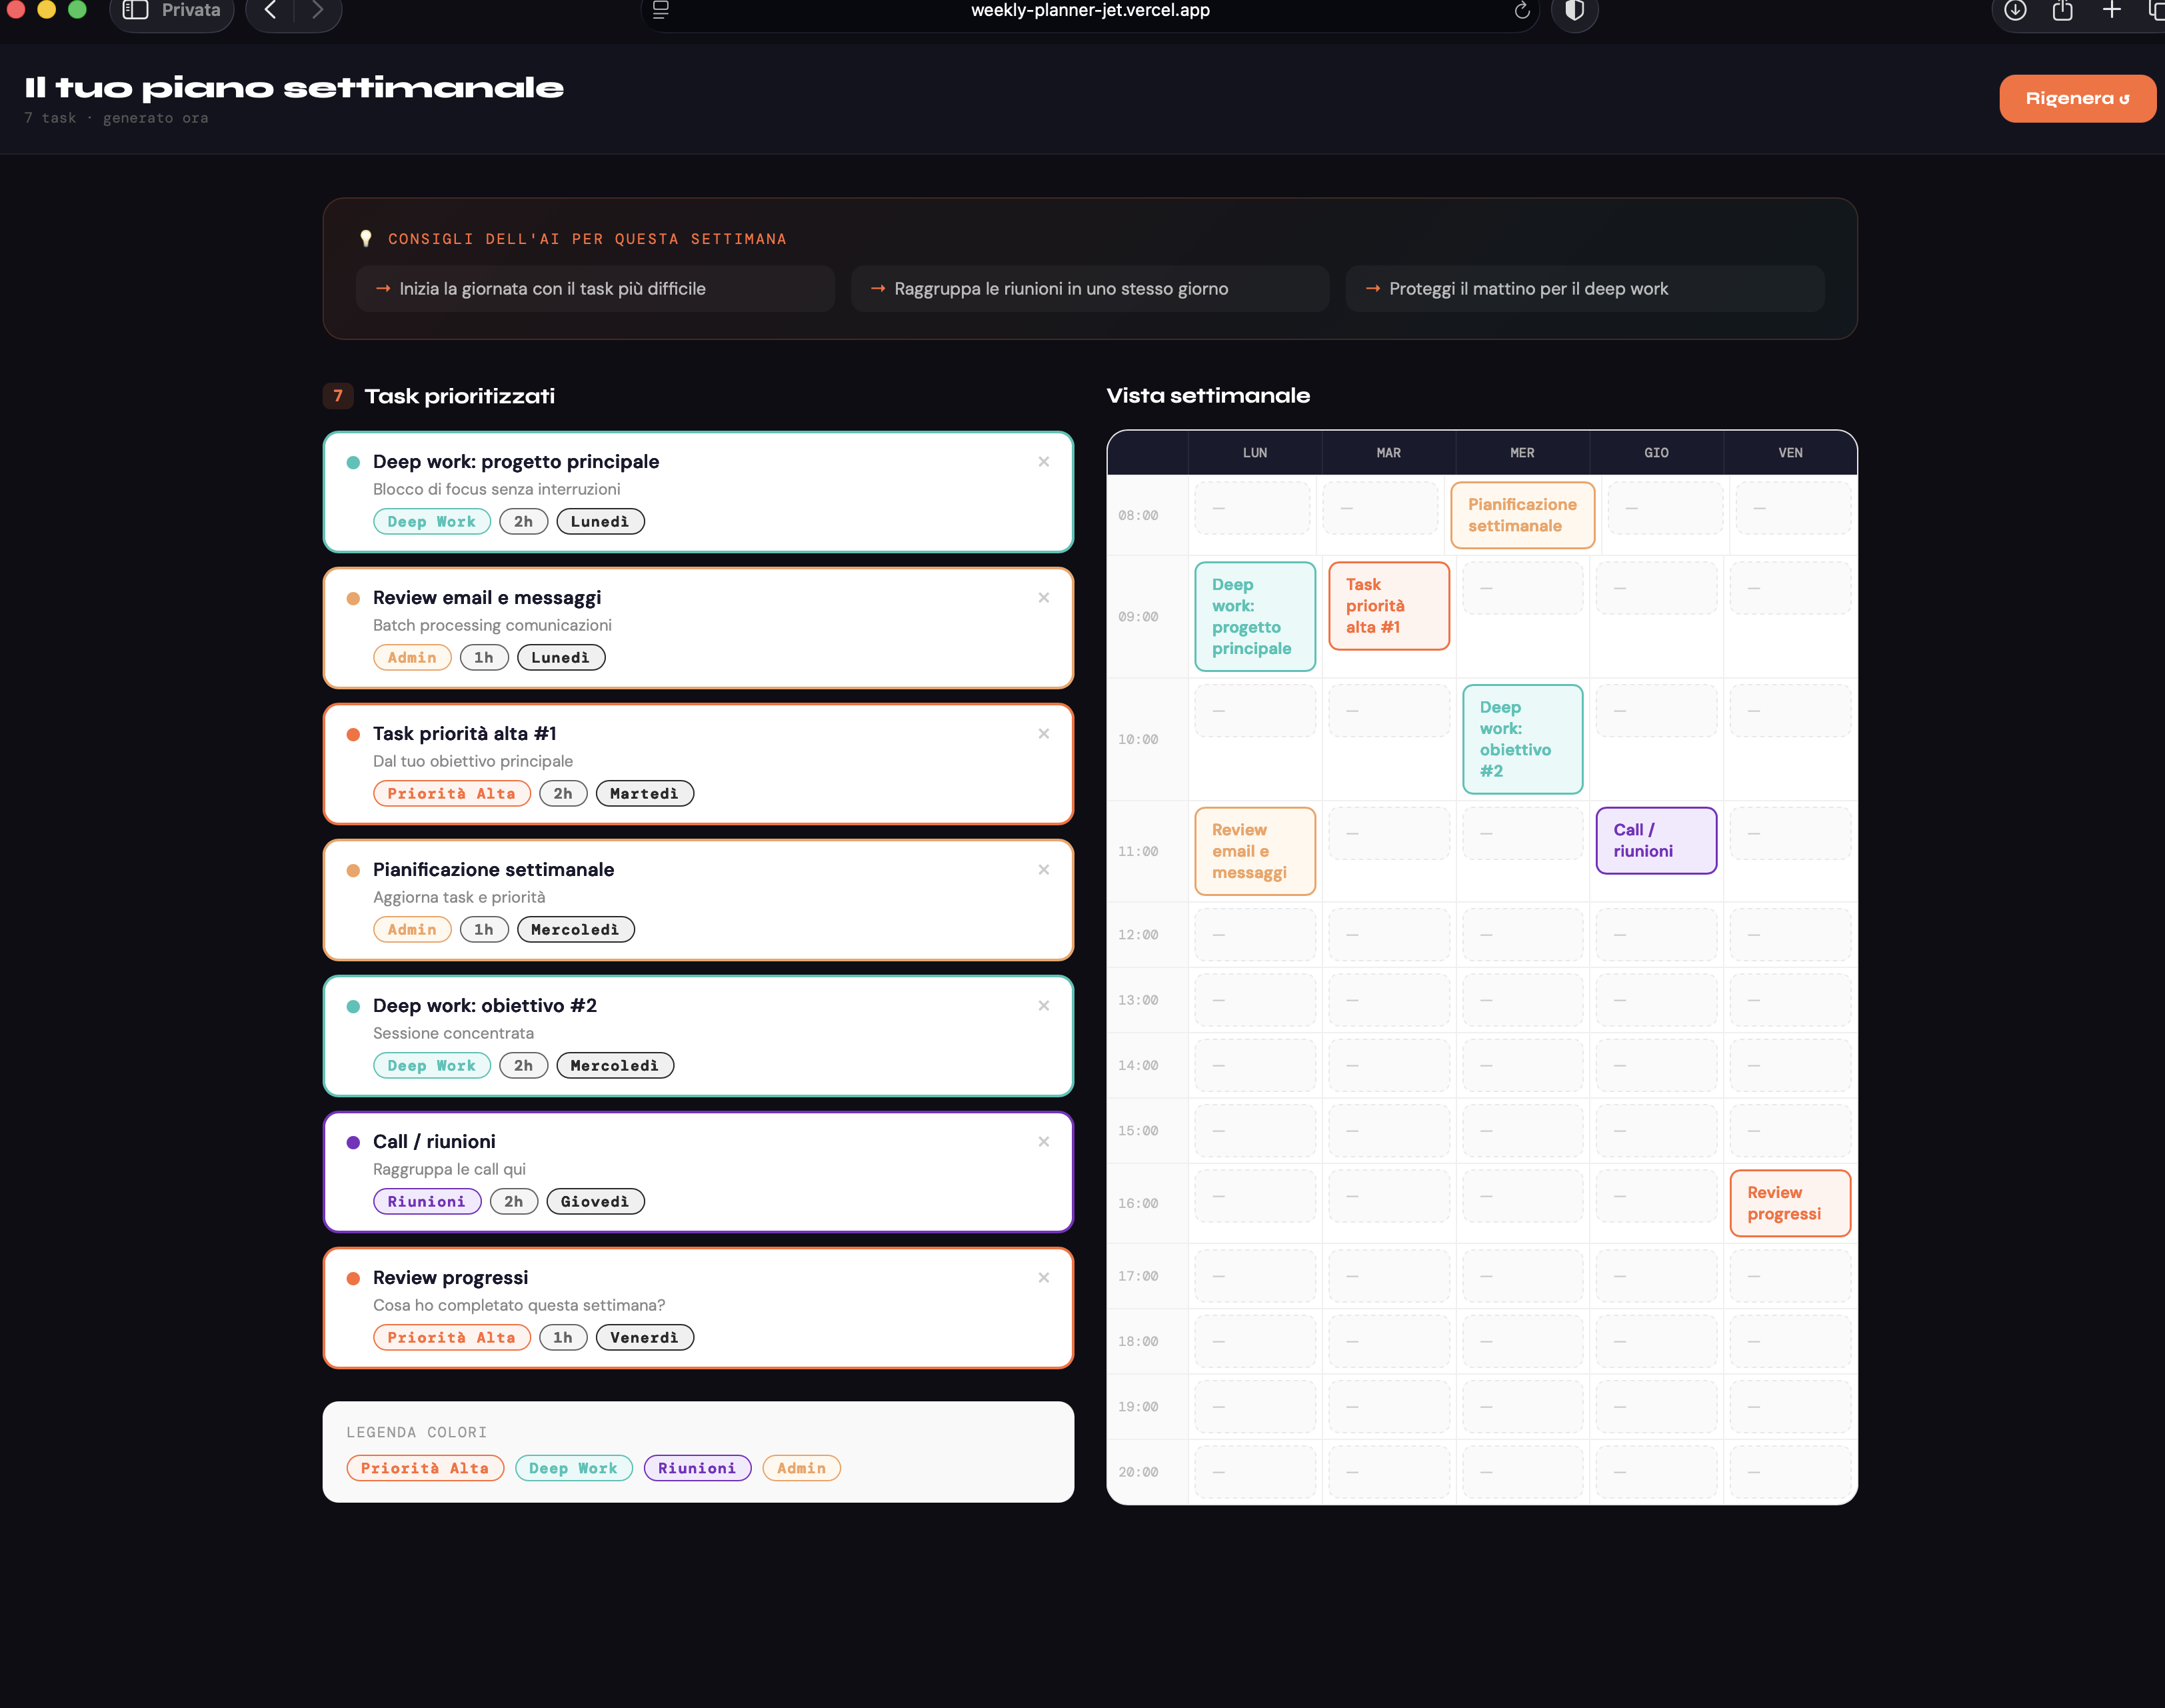The width and height of the screenshot is (2165, 1708).
Task: Click the GIO column header
Action: (1657, 453)
